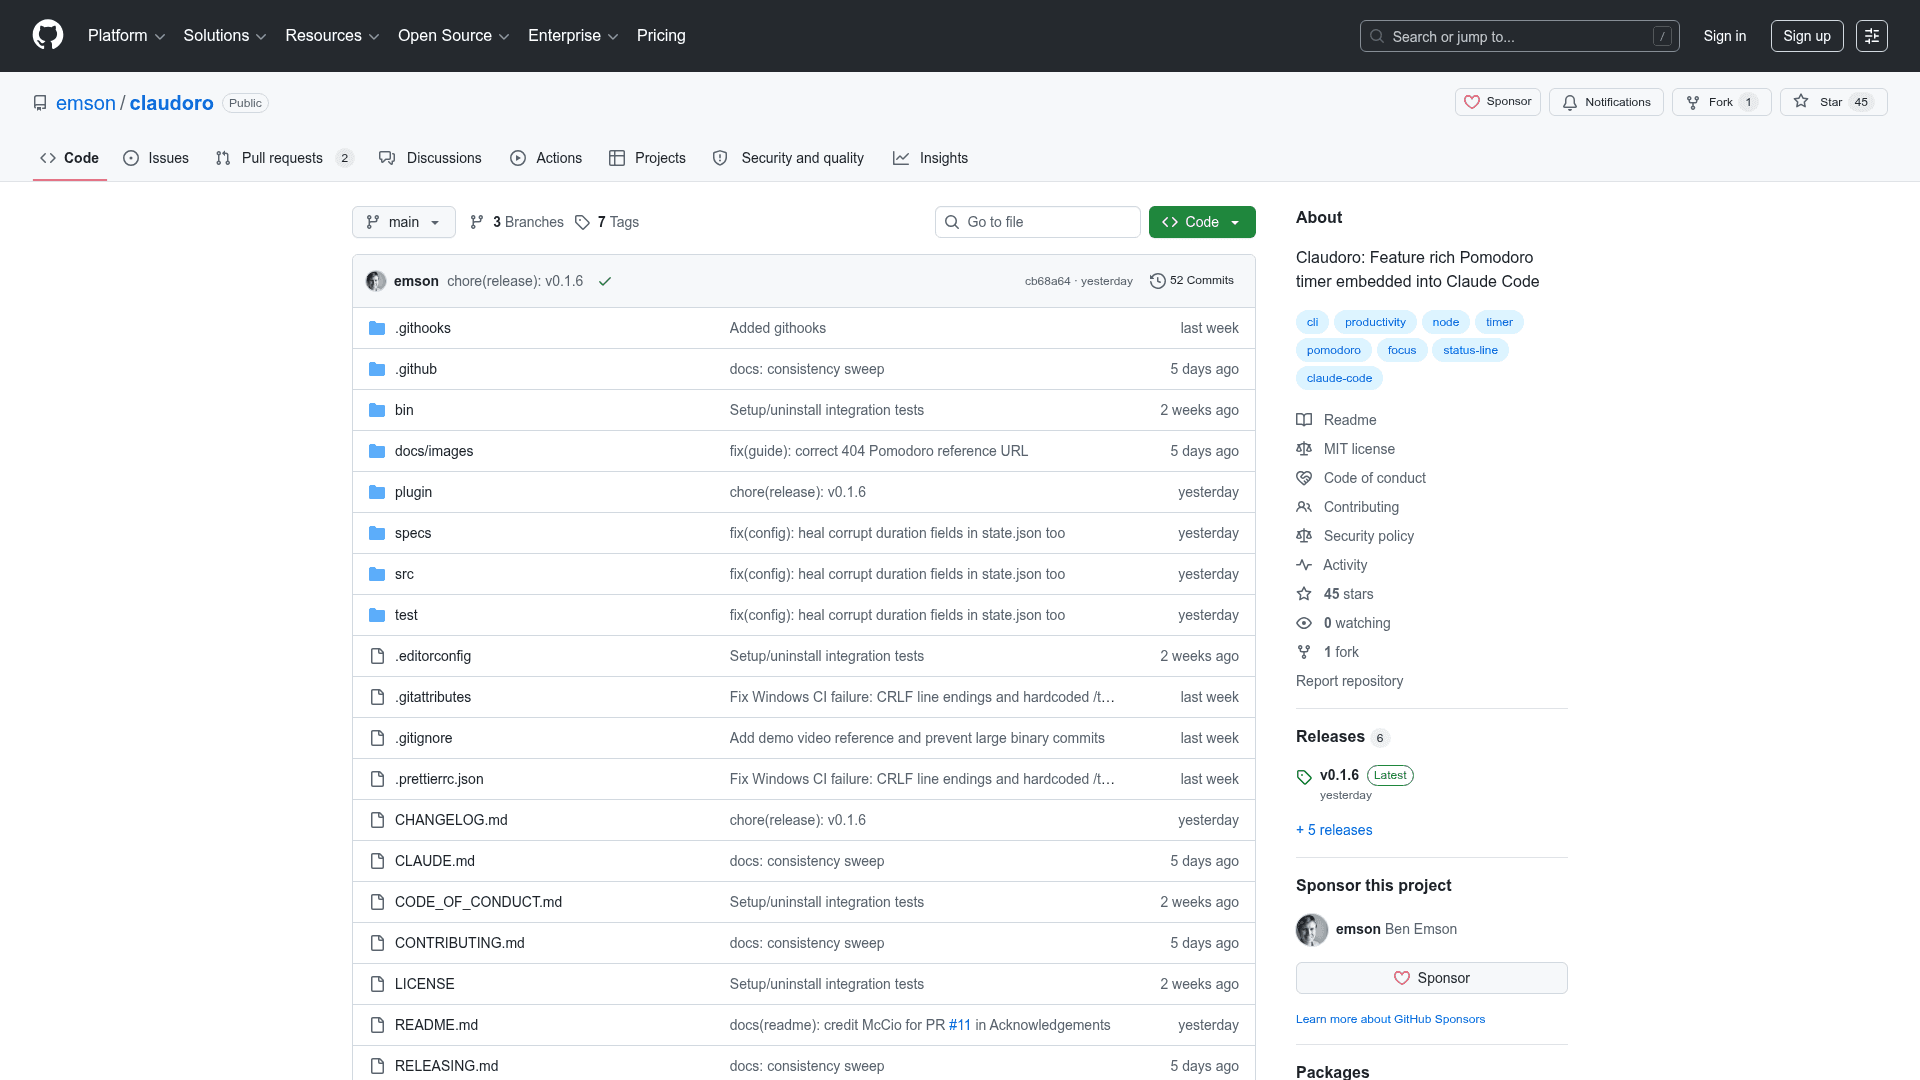1920x1080 pixels.
Task: Expand the Platform menu in header
Action: (x=126, y=36)
